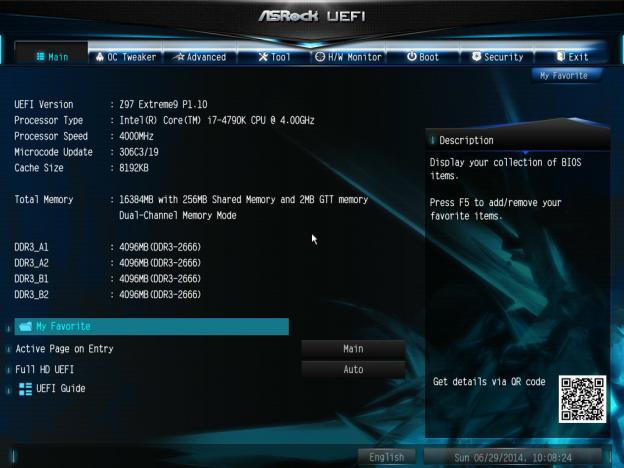Switch to the OC Tweaker tab

(x=126, y=57)
